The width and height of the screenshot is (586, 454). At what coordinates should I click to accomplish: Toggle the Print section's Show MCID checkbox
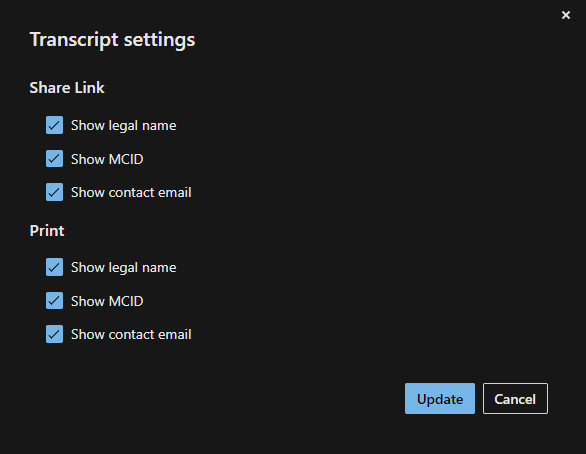tap(54, 300)
